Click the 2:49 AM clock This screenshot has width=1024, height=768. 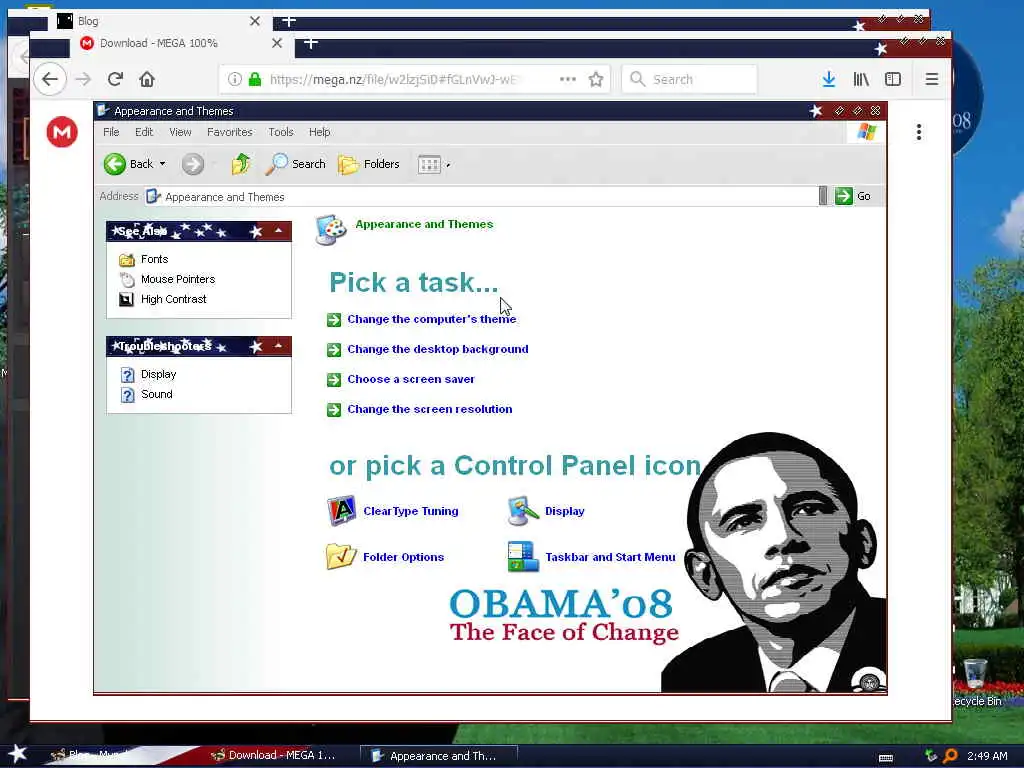tap(987, 756)
